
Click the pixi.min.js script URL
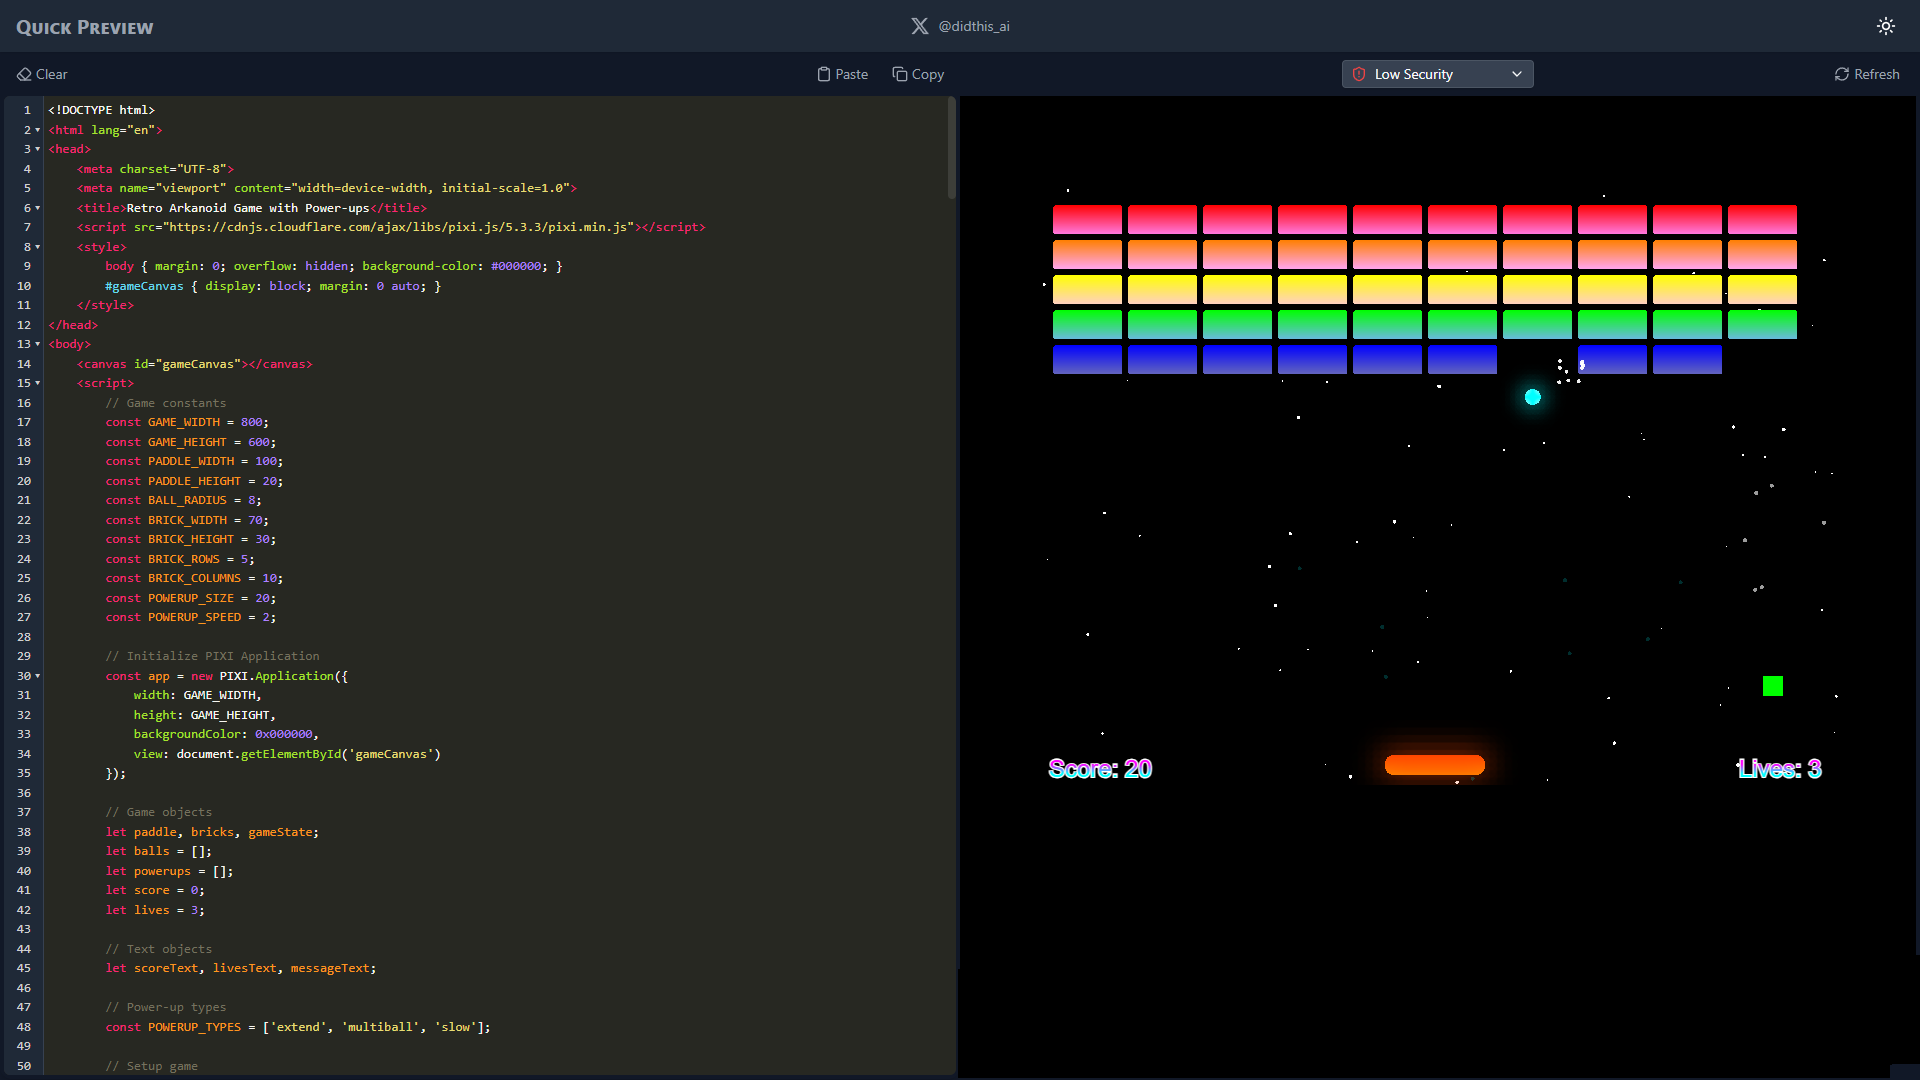click(400, 227)
